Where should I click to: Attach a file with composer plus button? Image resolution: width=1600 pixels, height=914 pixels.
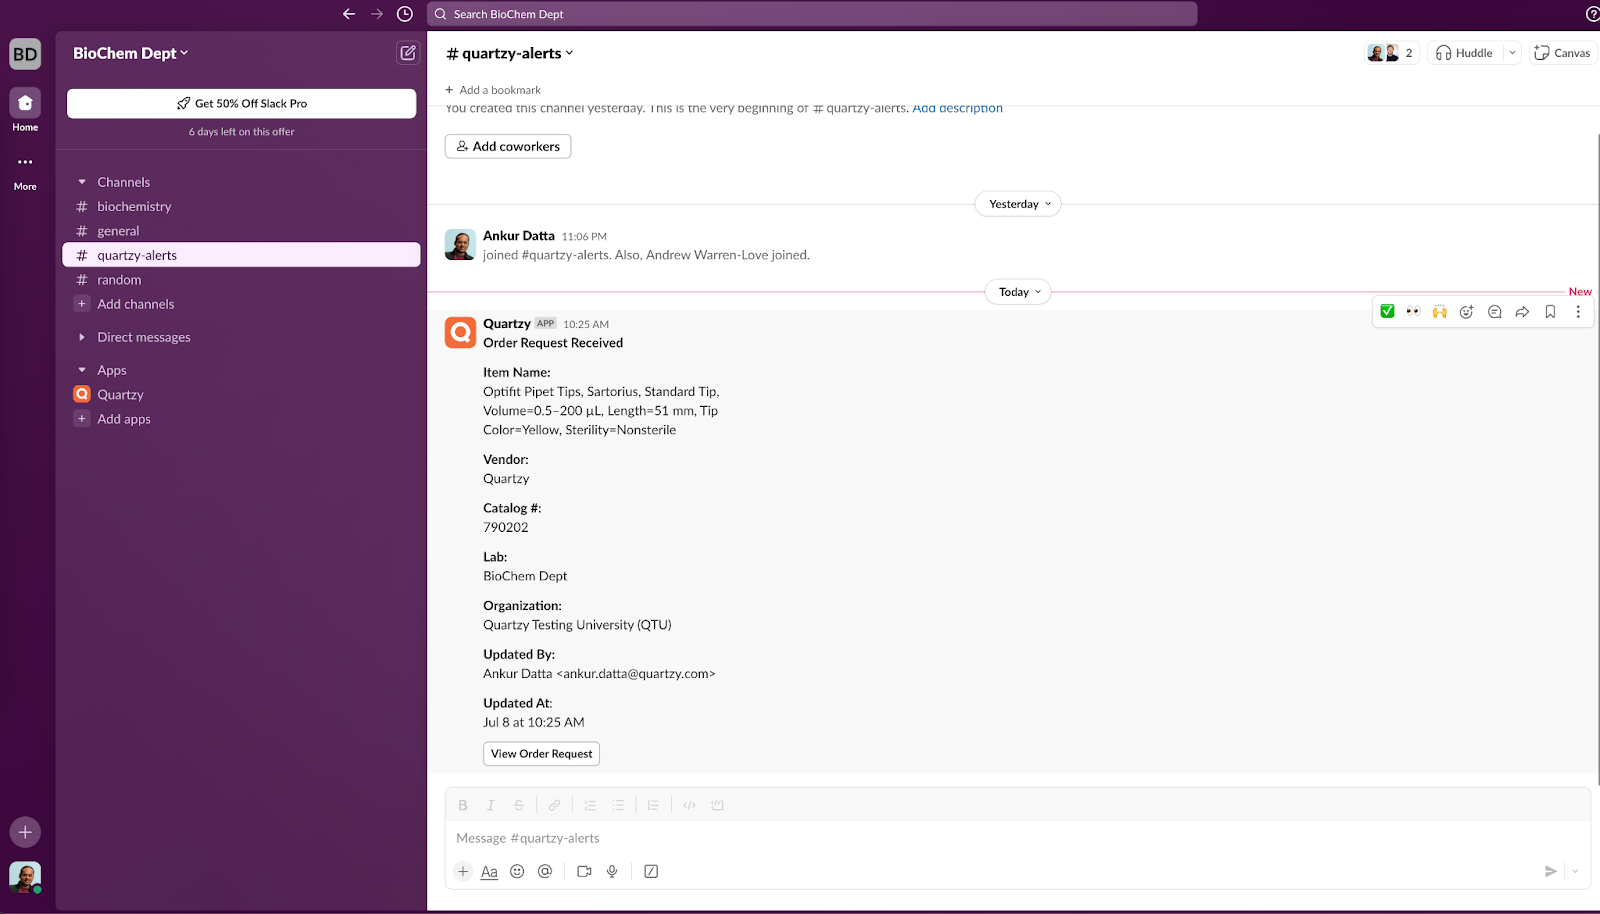point(463,871)
